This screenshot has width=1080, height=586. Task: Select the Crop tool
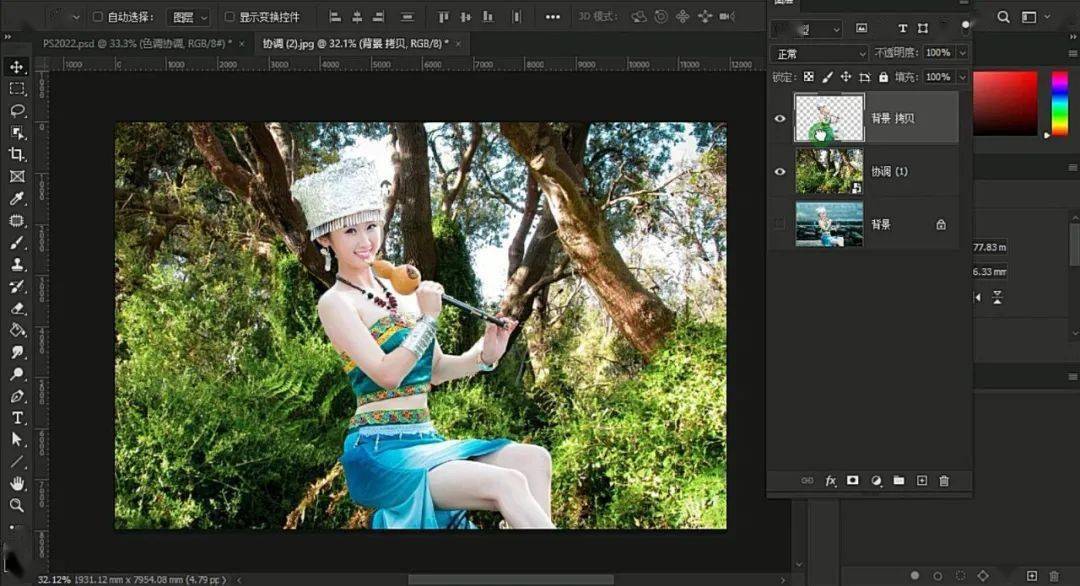point(17,155)
